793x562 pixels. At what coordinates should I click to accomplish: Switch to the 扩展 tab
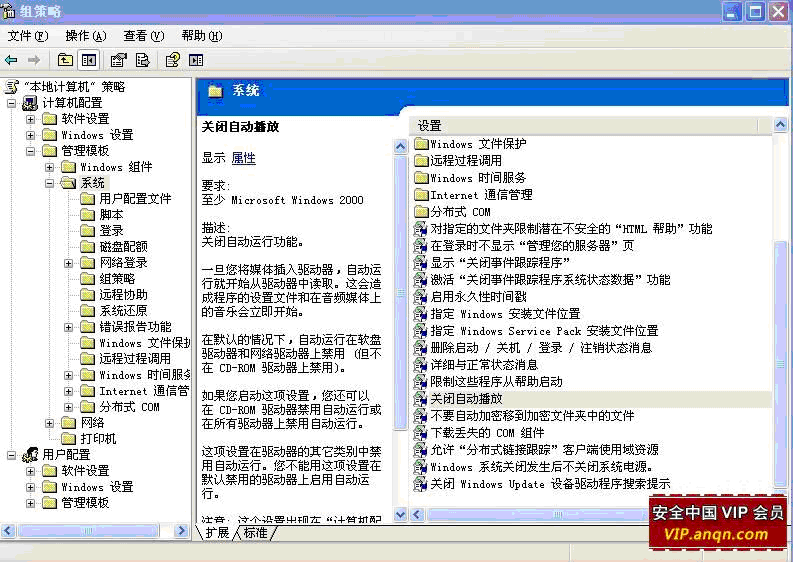click(217, 533)
